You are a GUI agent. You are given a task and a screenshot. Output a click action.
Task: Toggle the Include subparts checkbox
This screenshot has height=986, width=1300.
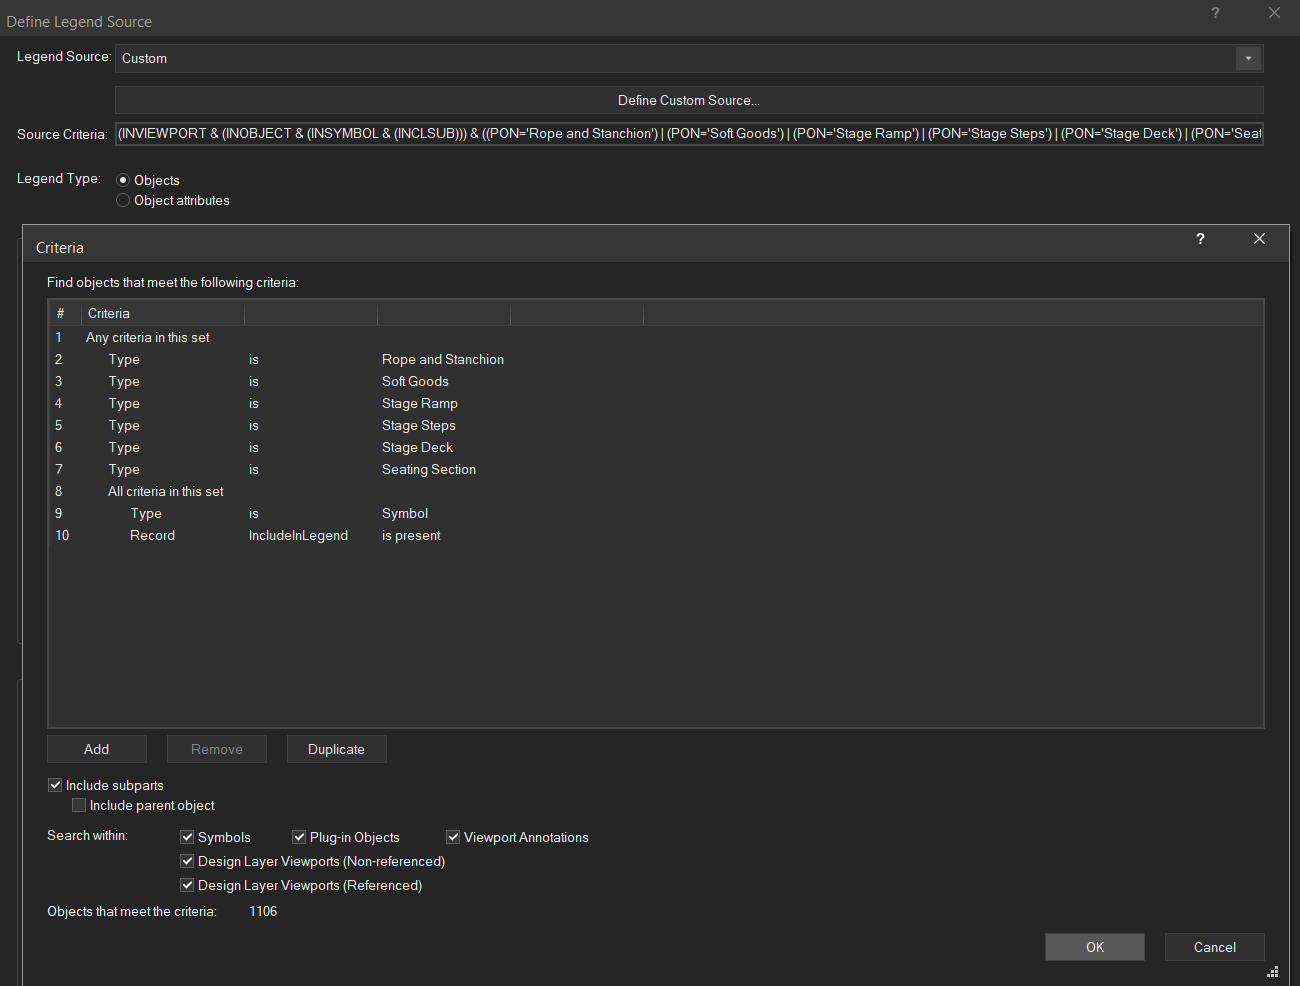click(56, 786)
